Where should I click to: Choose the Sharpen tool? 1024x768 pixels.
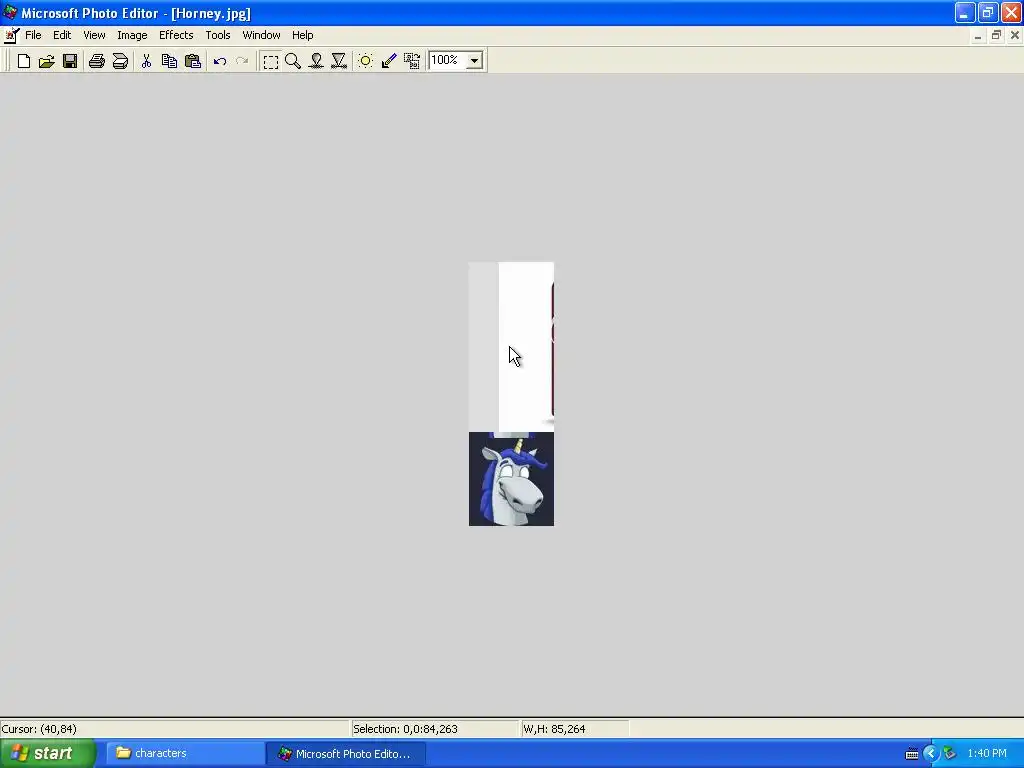(x=339, y=61)
